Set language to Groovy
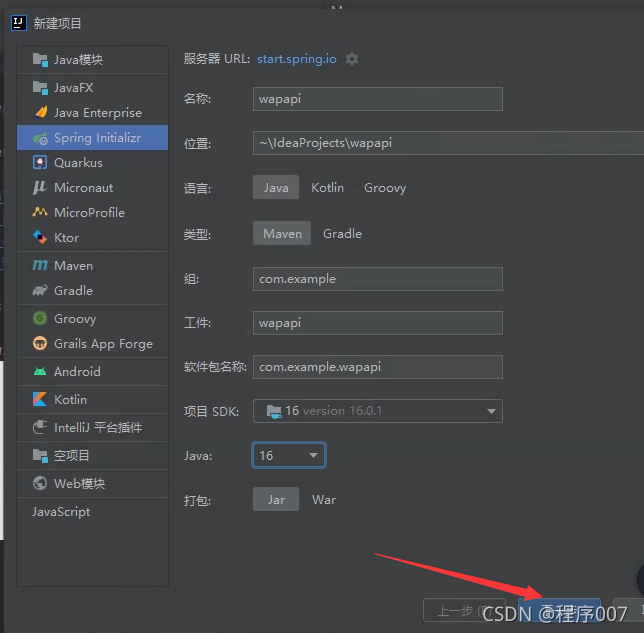644x633 pixels. click(x=385, y=188)
